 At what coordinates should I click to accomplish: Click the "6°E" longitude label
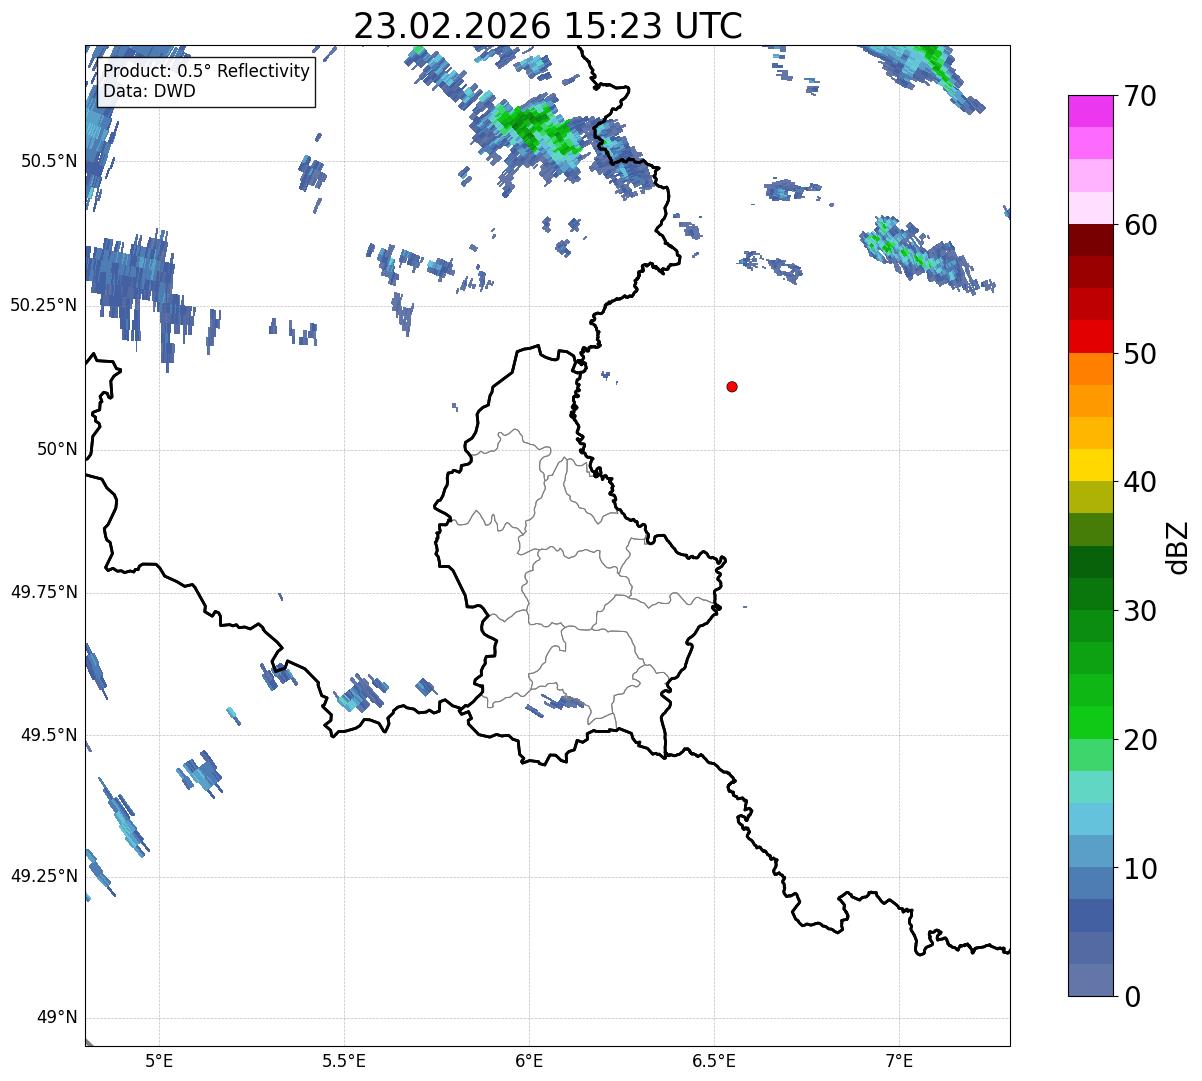529,1060
